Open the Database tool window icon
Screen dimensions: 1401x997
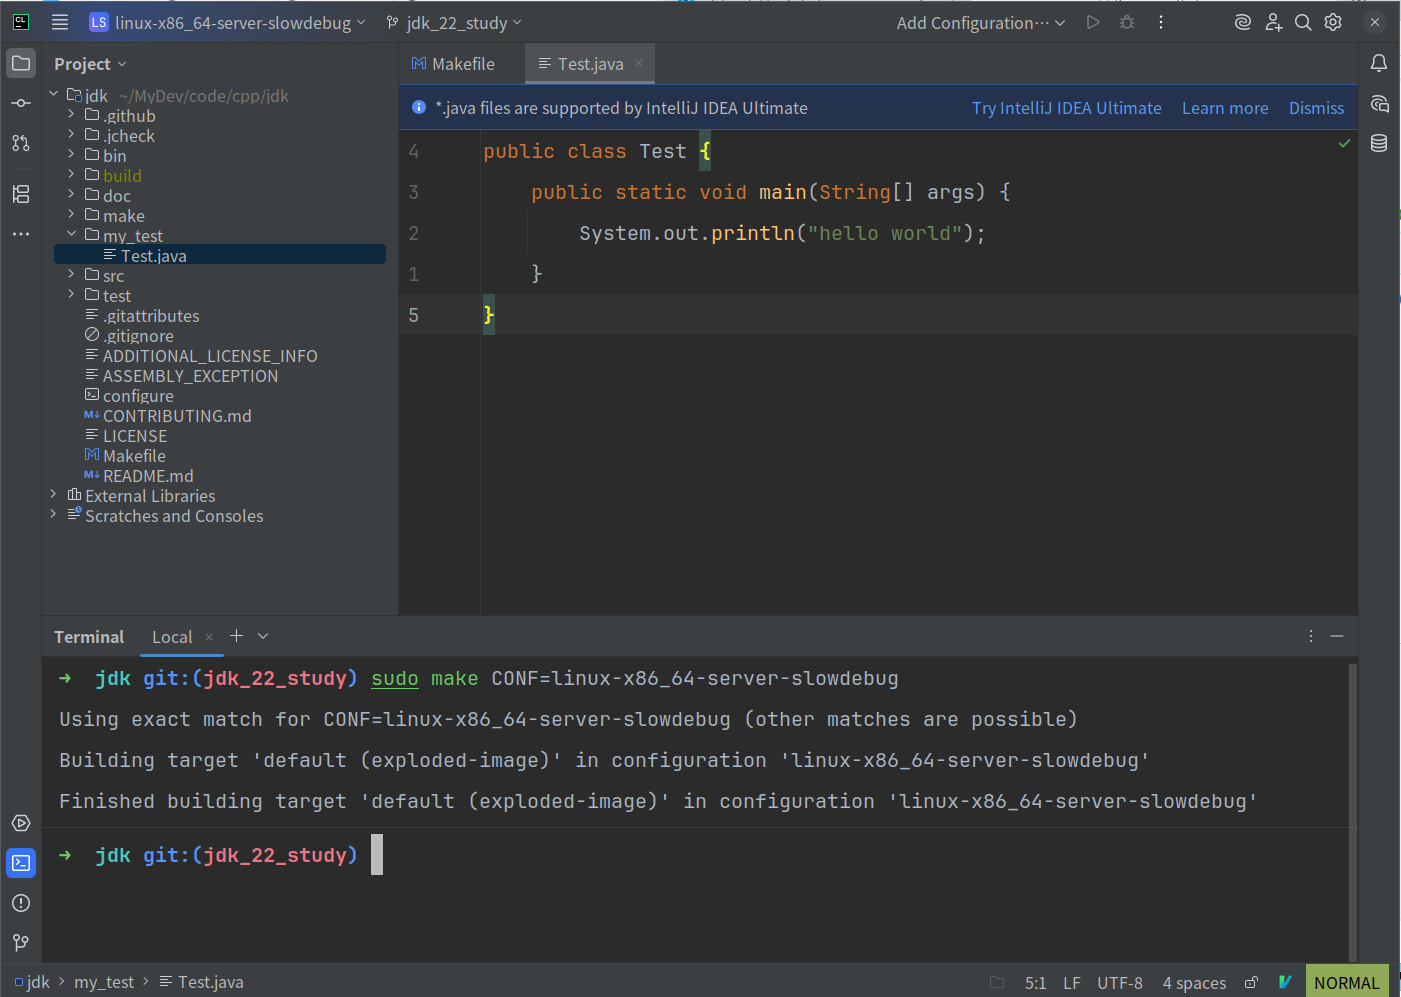click(x=1379, y=143)
